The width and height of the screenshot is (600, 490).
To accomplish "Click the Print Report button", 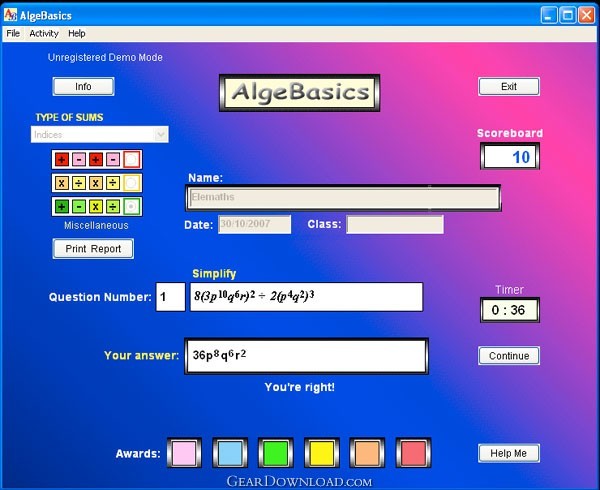I will 93,249.
